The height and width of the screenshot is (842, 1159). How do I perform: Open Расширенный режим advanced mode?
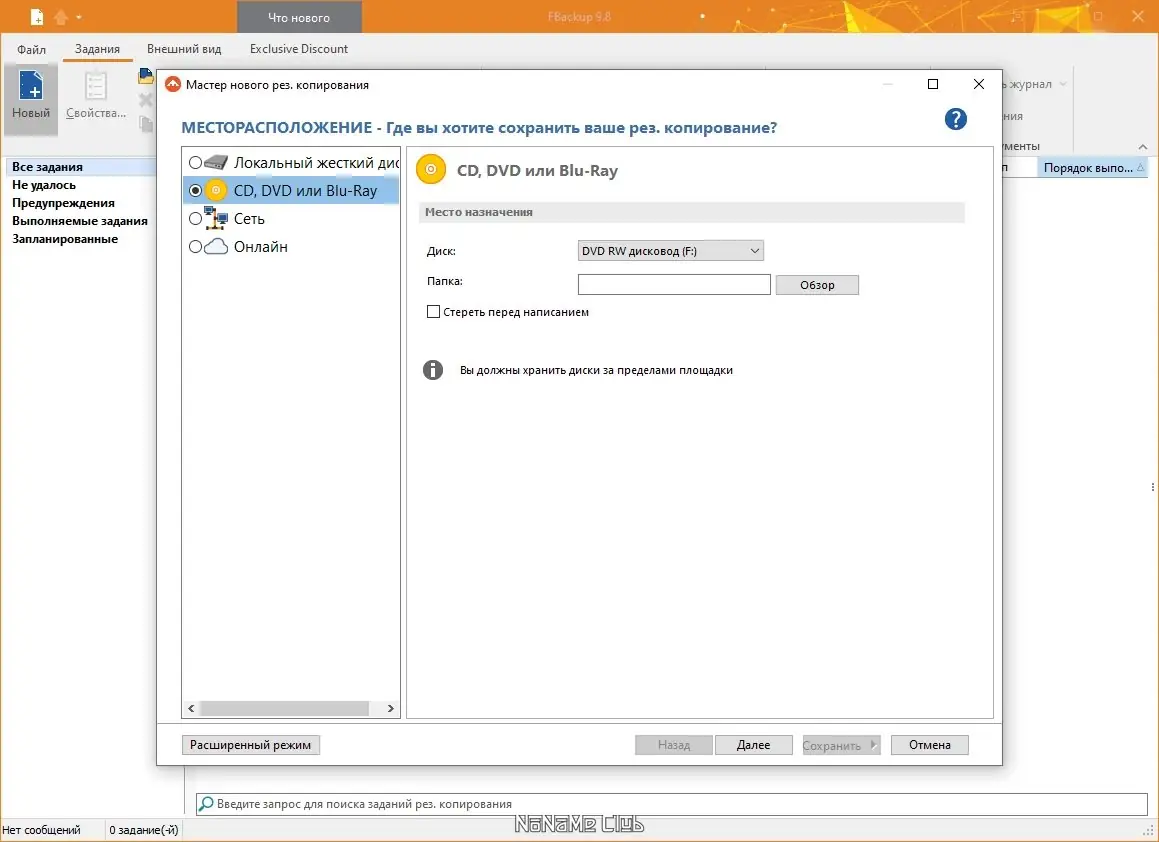pos(251,745)
